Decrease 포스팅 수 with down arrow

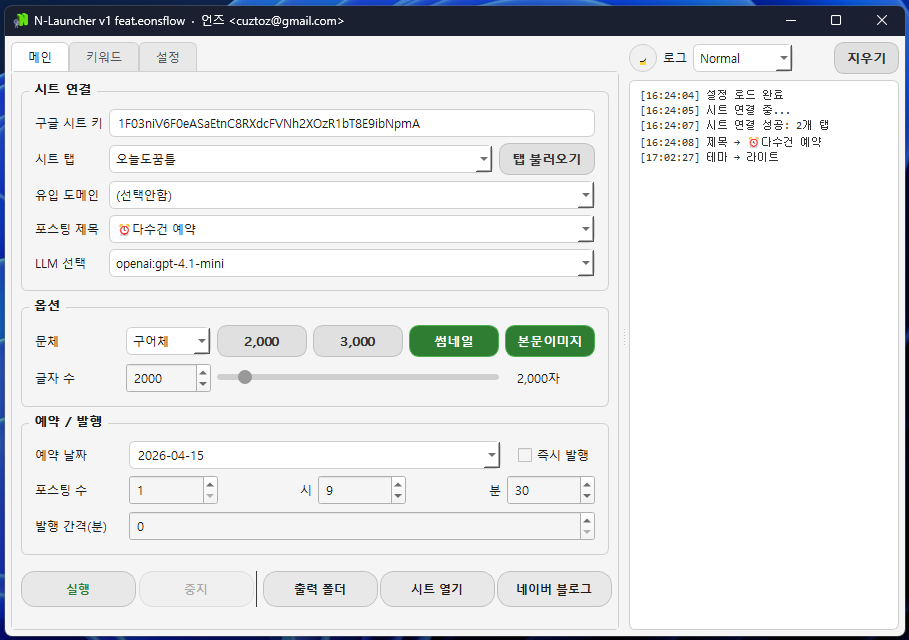[x=210, y=497]
